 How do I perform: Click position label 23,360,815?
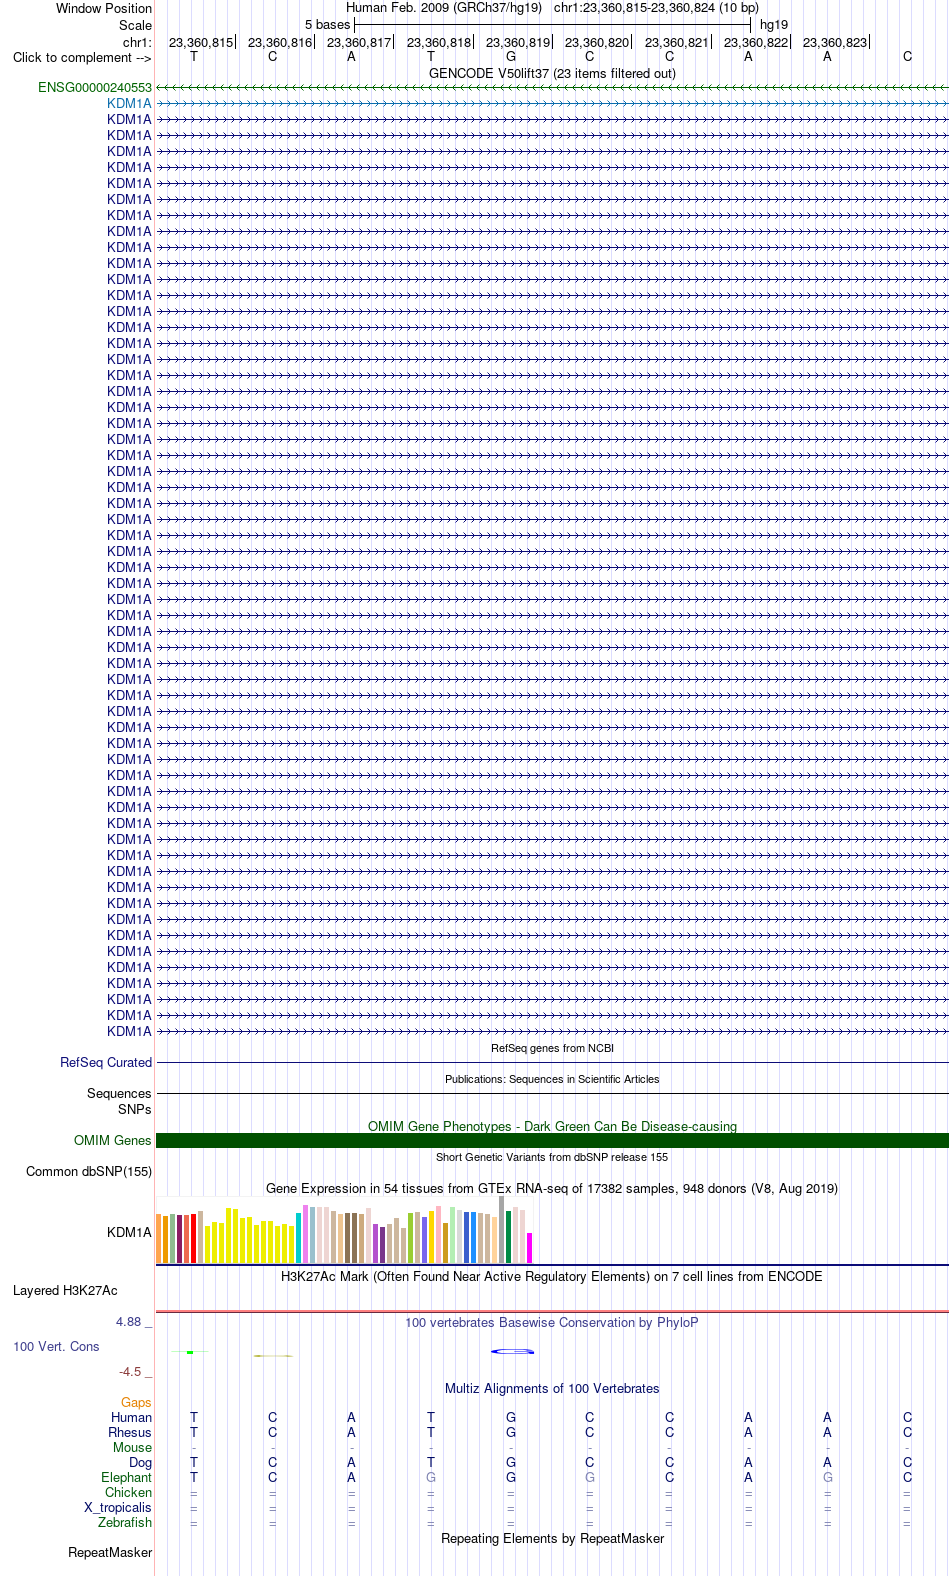point(201,43)
